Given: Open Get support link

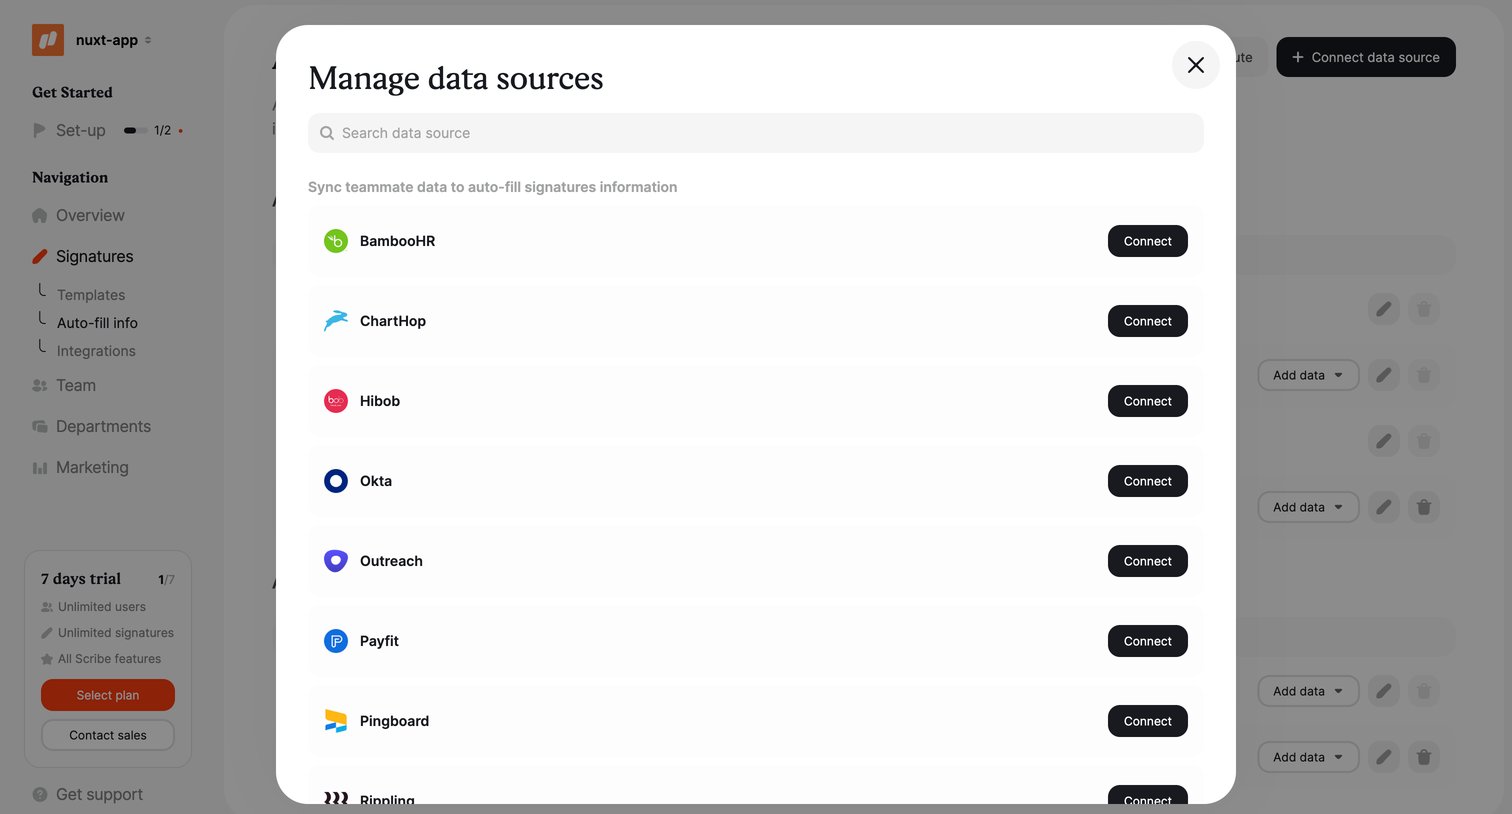Looking at the screenshot, I should click(99, 794).
